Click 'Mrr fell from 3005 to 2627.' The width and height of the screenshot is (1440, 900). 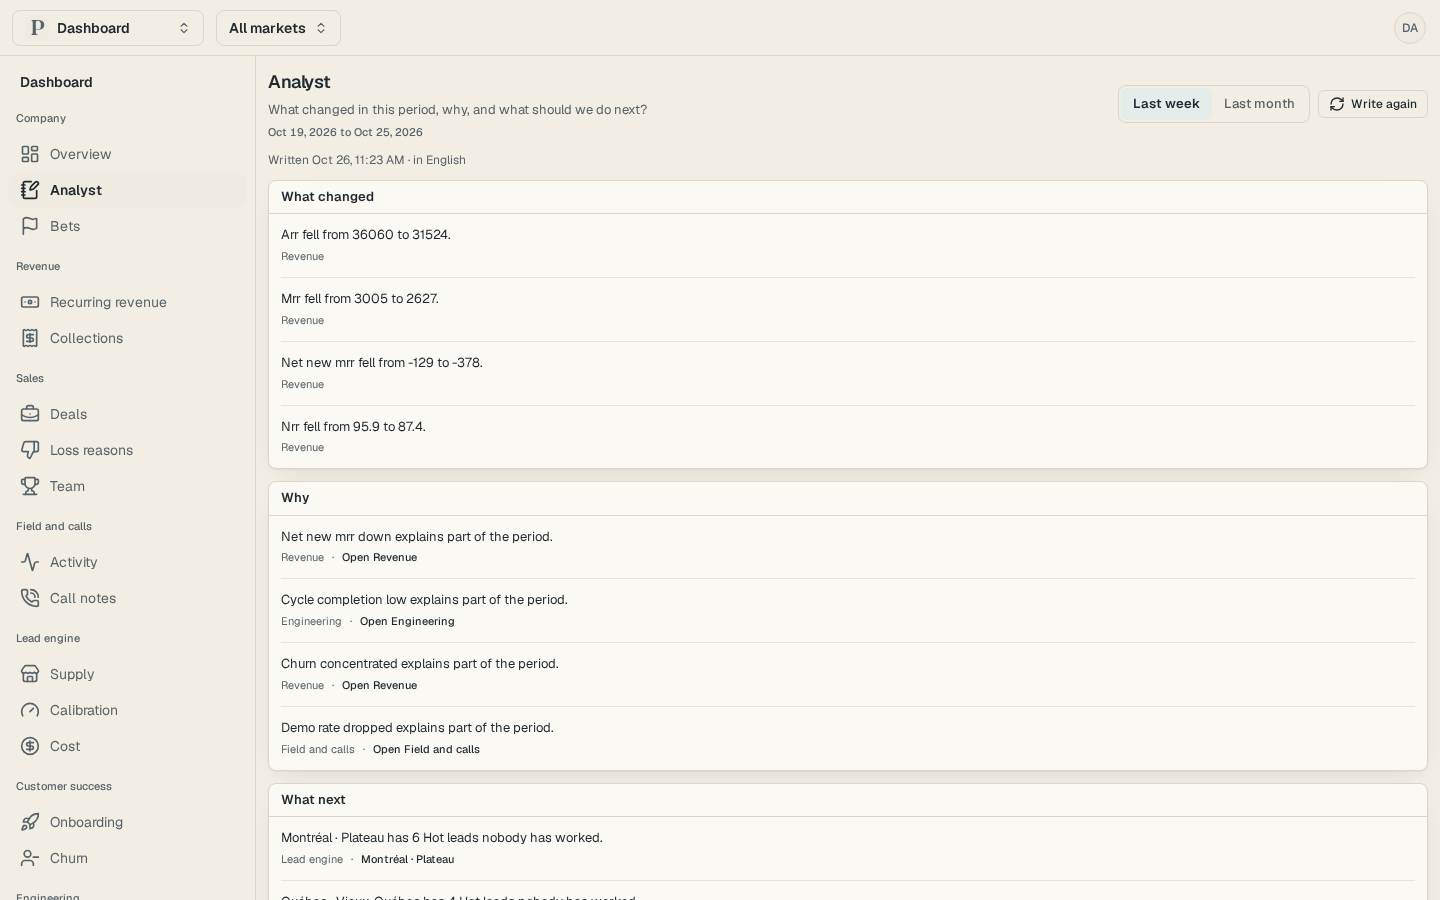click(360, 299)
